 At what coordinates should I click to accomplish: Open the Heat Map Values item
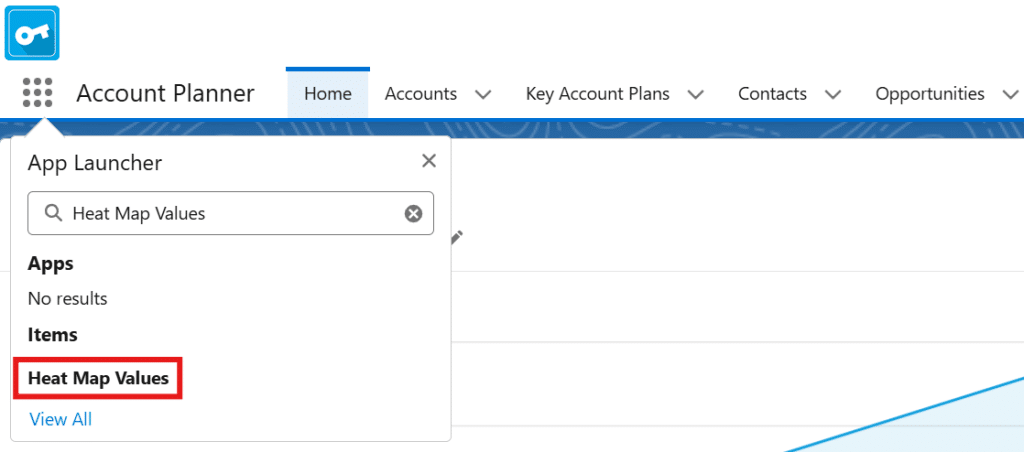98,379
